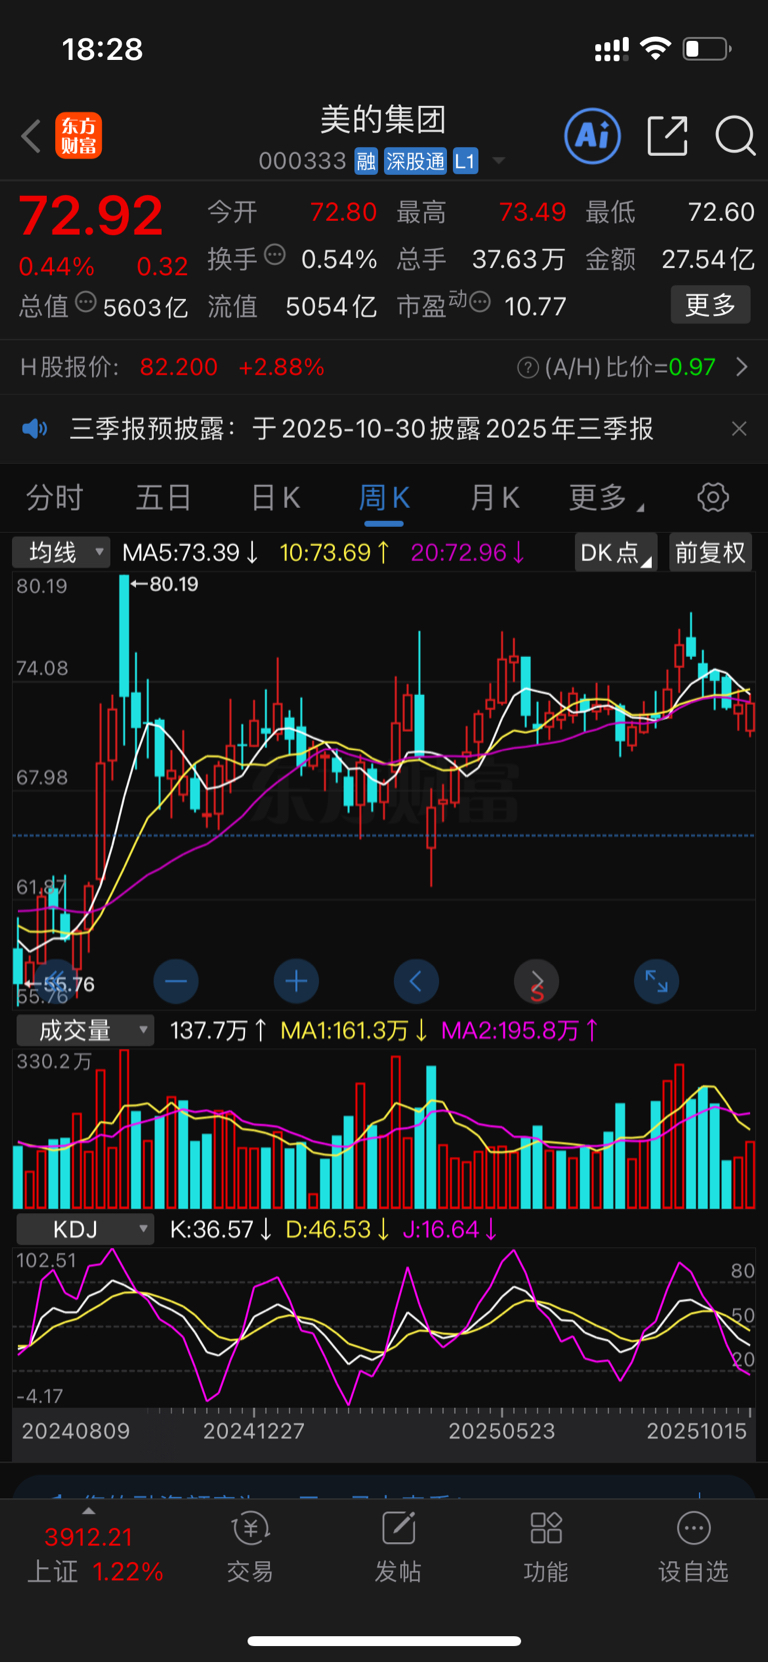
Task: Tap question mark next to A/H比价
Action: coord(527,368)
